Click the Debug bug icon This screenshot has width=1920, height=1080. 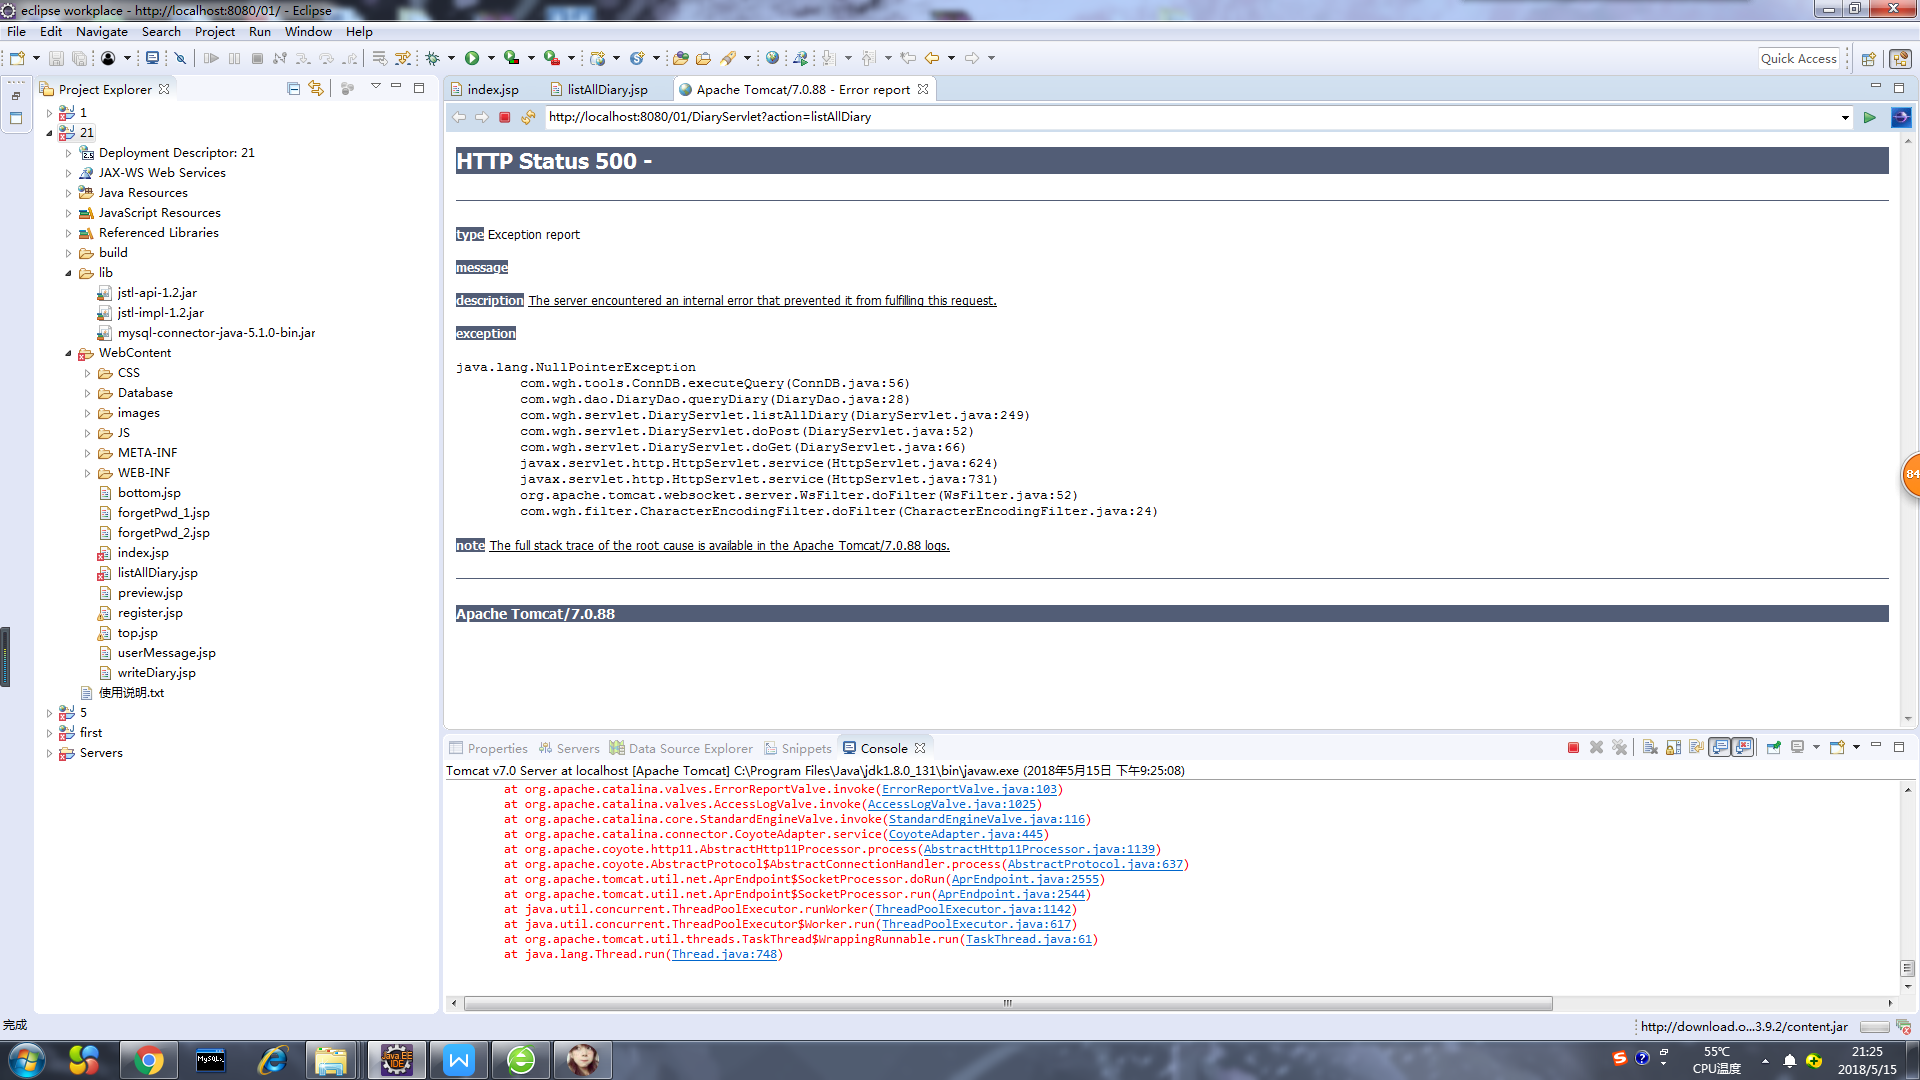[433, 58]
